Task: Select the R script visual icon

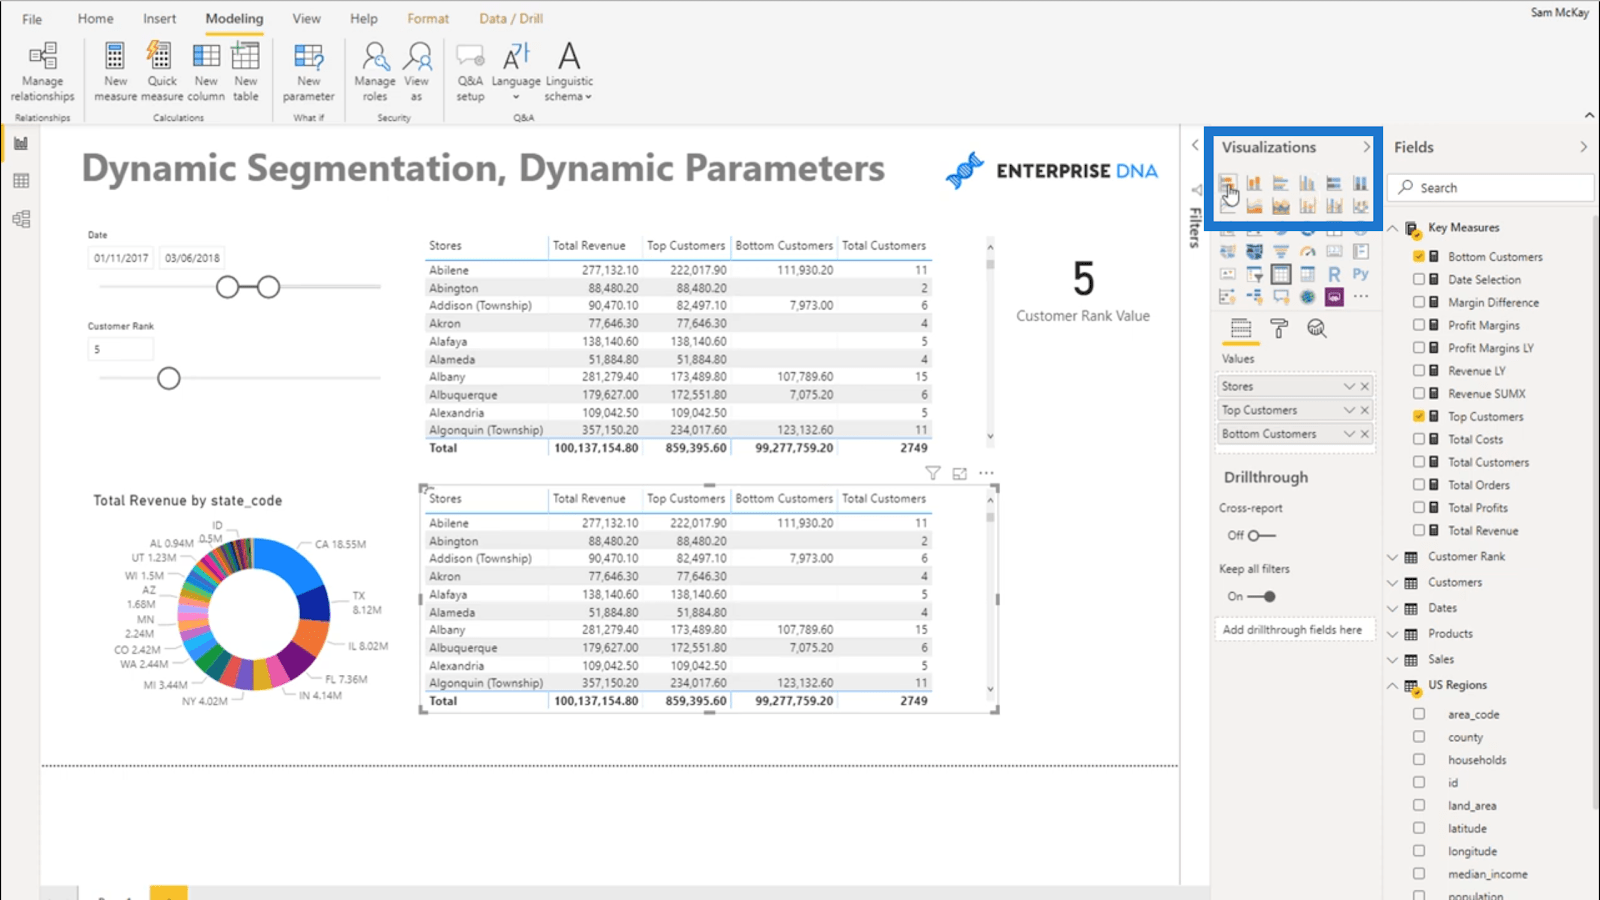Action: click(x=1334, y=274)
